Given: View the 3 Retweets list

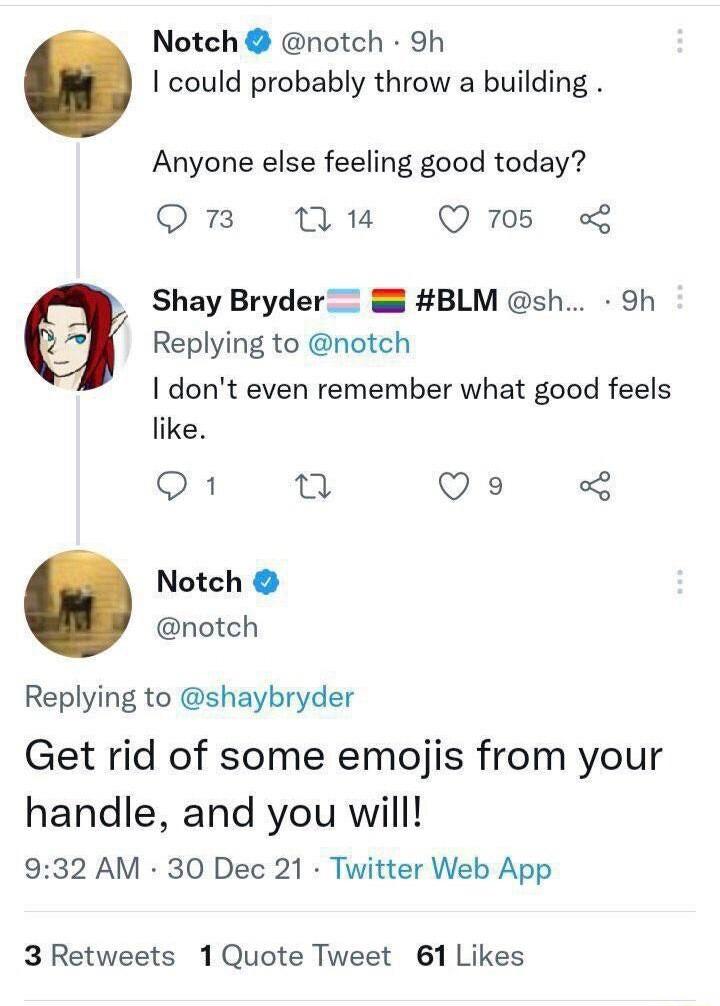Looking at the screenshot, I should point(98,955).
